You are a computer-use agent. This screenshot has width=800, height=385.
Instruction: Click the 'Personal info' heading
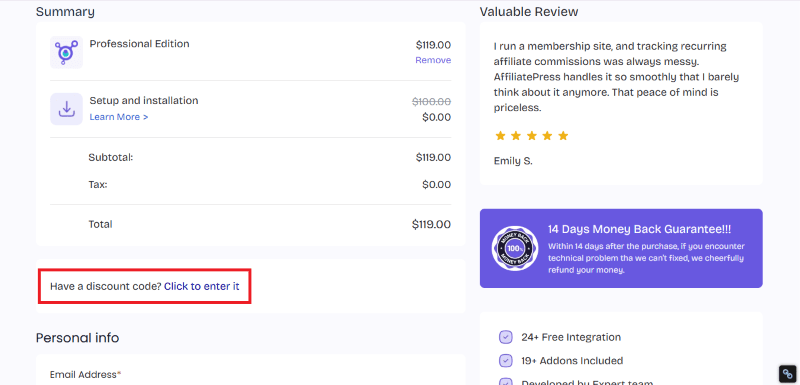(x=78, y=338)
